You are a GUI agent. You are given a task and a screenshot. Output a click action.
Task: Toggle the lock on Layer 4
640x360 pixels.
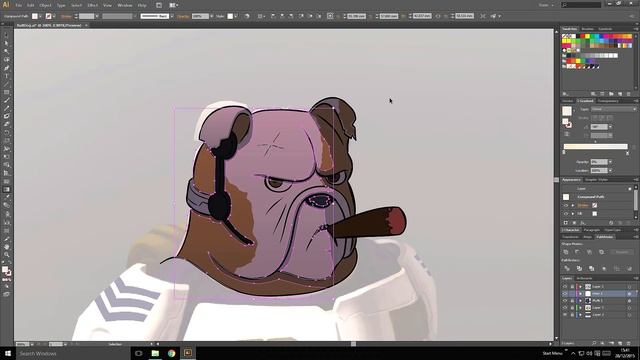click(572, 293)
